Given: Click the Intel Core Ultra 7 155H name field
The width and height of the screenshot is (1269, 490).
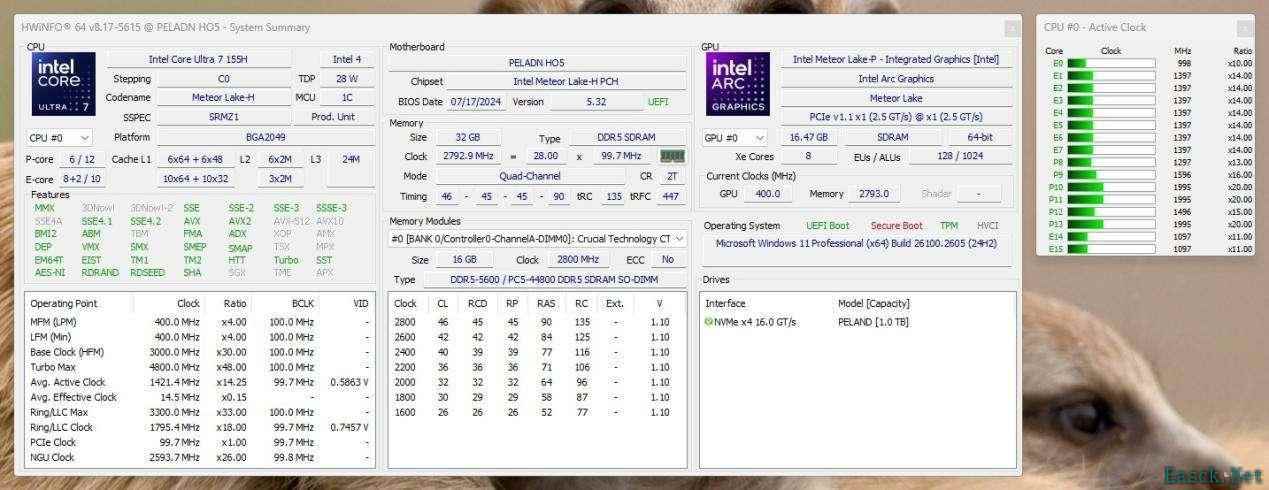Looking at the screenshot, I should click(198, 59).
